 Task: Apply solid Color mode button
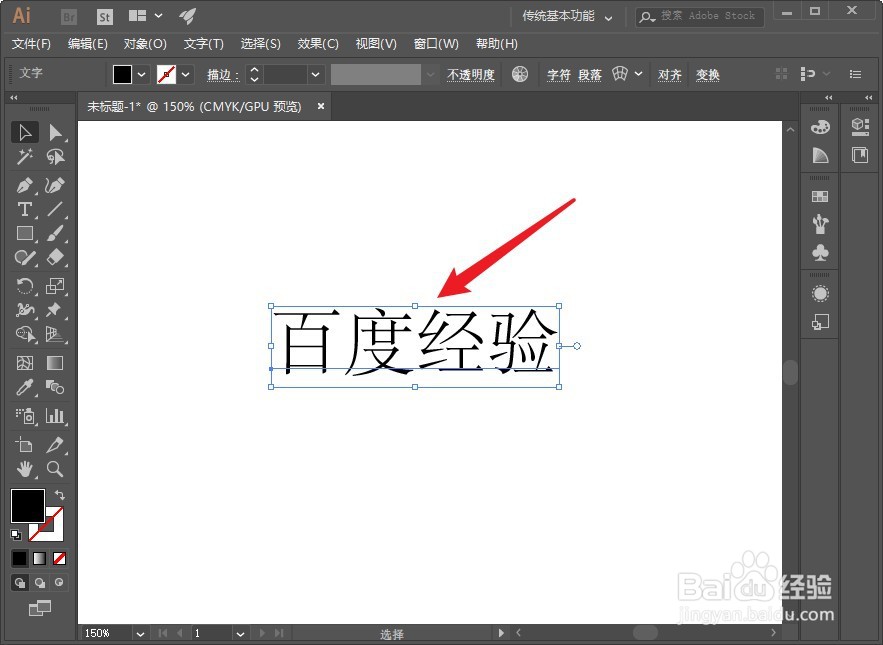pos(19,558)
